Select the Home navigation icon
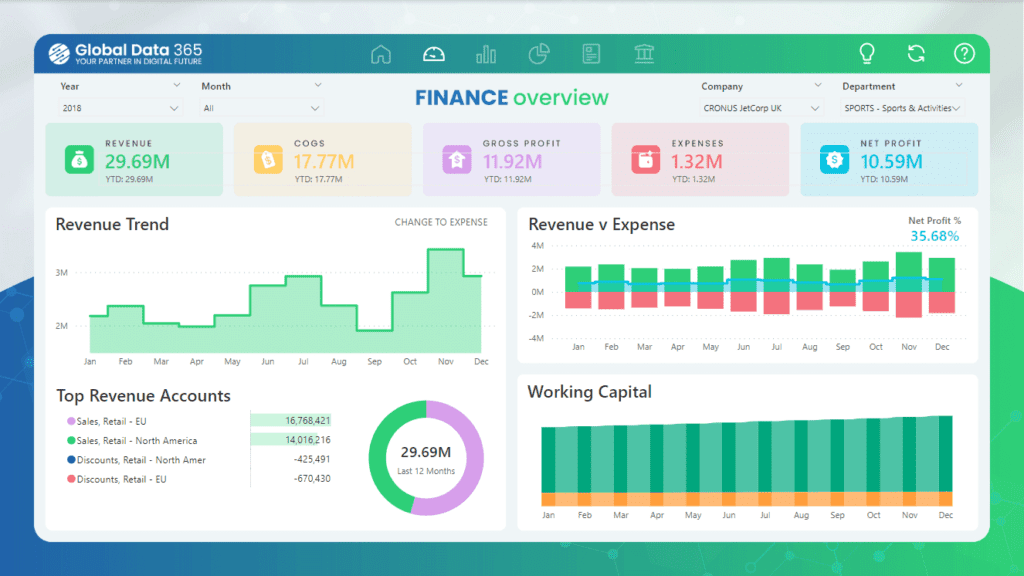The image size is (1024, 576). (x=381, y=54)
